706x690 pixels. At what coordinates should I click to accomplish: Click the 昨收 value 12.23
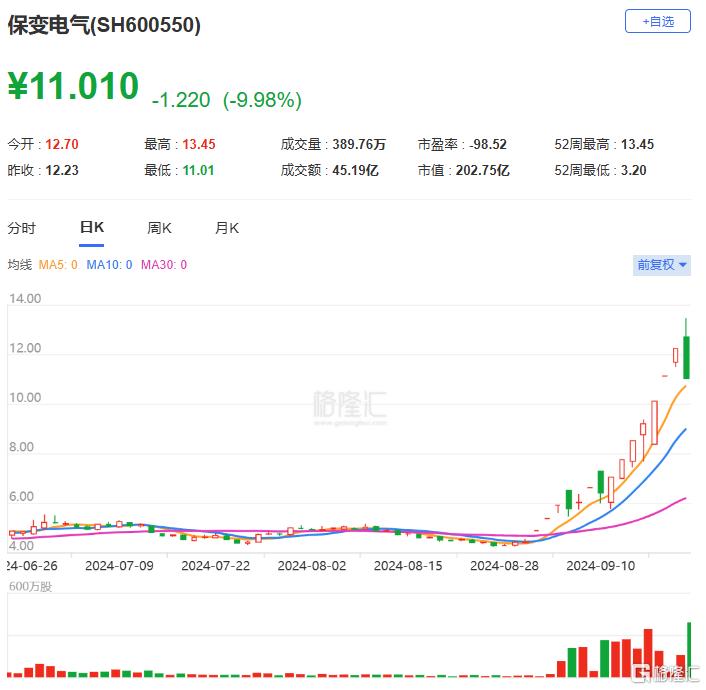pyautogui.click(x=62, y=170)
